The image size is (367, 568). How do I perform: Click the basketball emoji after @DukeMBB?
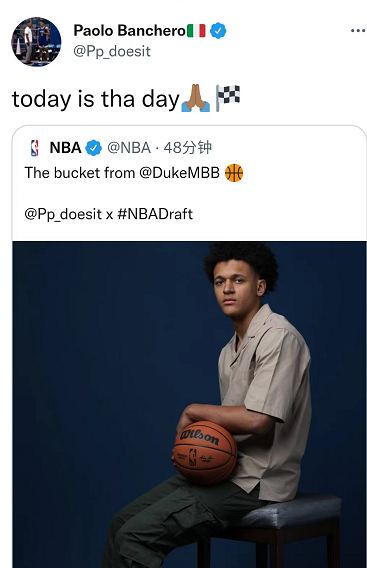tap(234, 173)
